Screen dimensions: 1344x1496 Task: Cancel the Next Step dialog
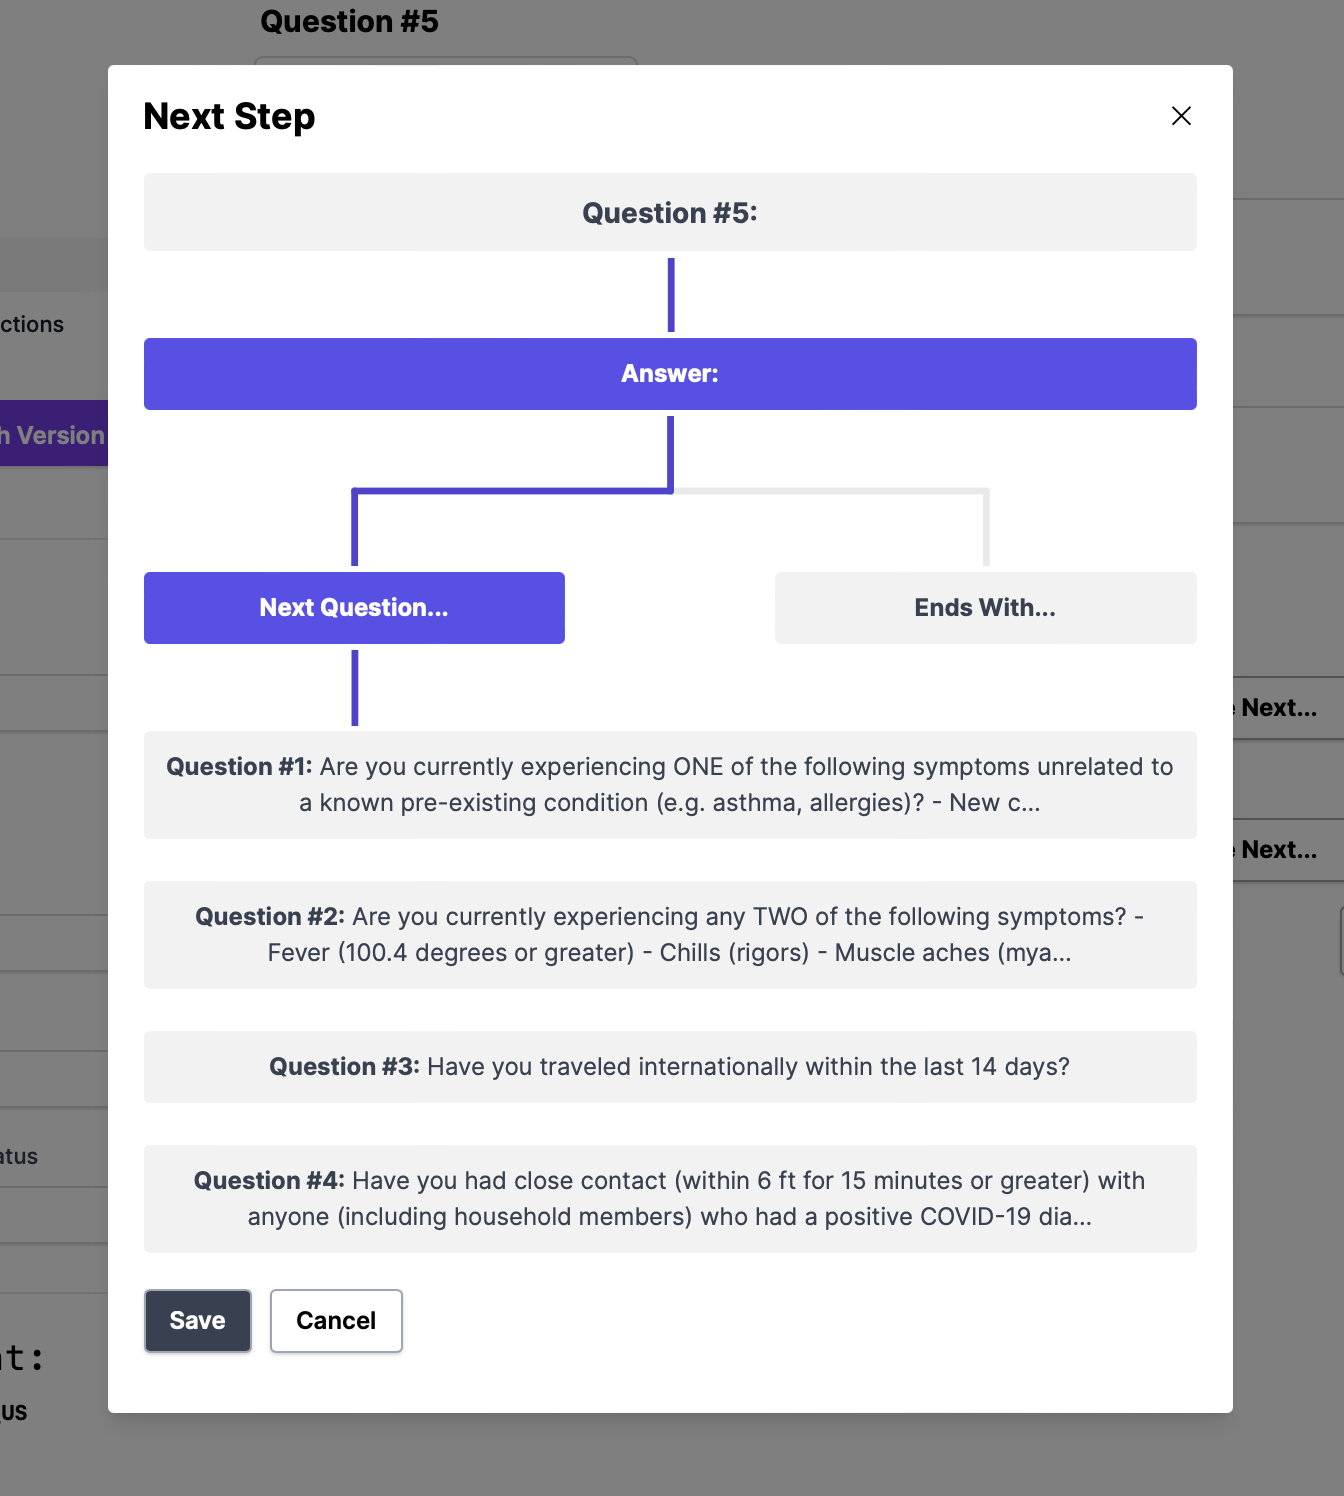[x=336, y=1321]
